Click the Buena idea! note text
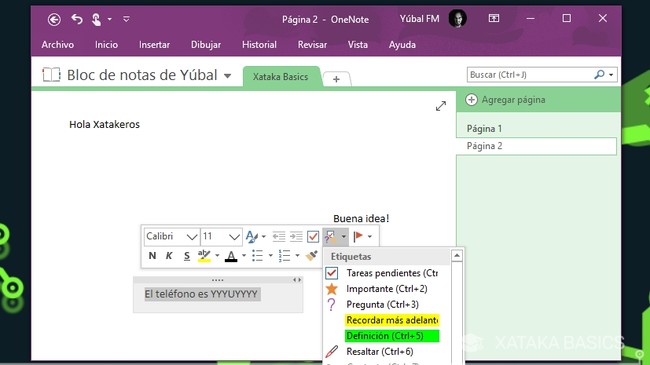Screen dimensions: 650x365 (361, 219)
